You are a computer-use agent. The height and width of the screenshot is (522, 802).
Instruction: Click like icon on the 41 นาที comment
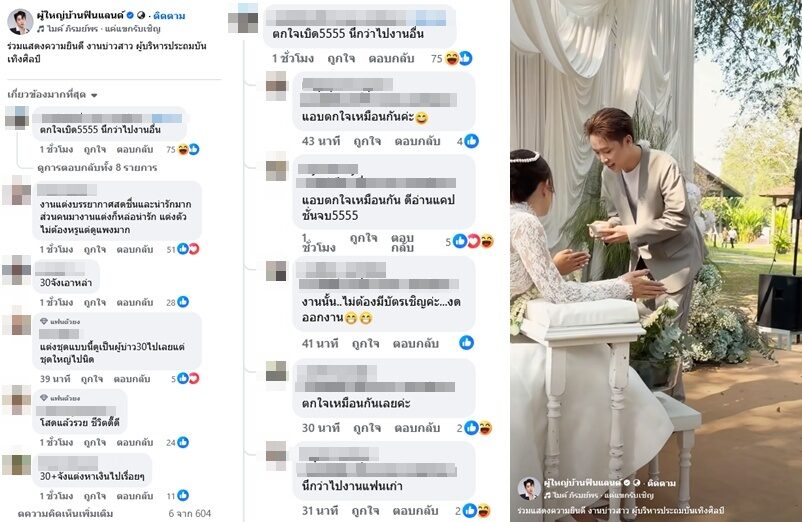[466, 343]
